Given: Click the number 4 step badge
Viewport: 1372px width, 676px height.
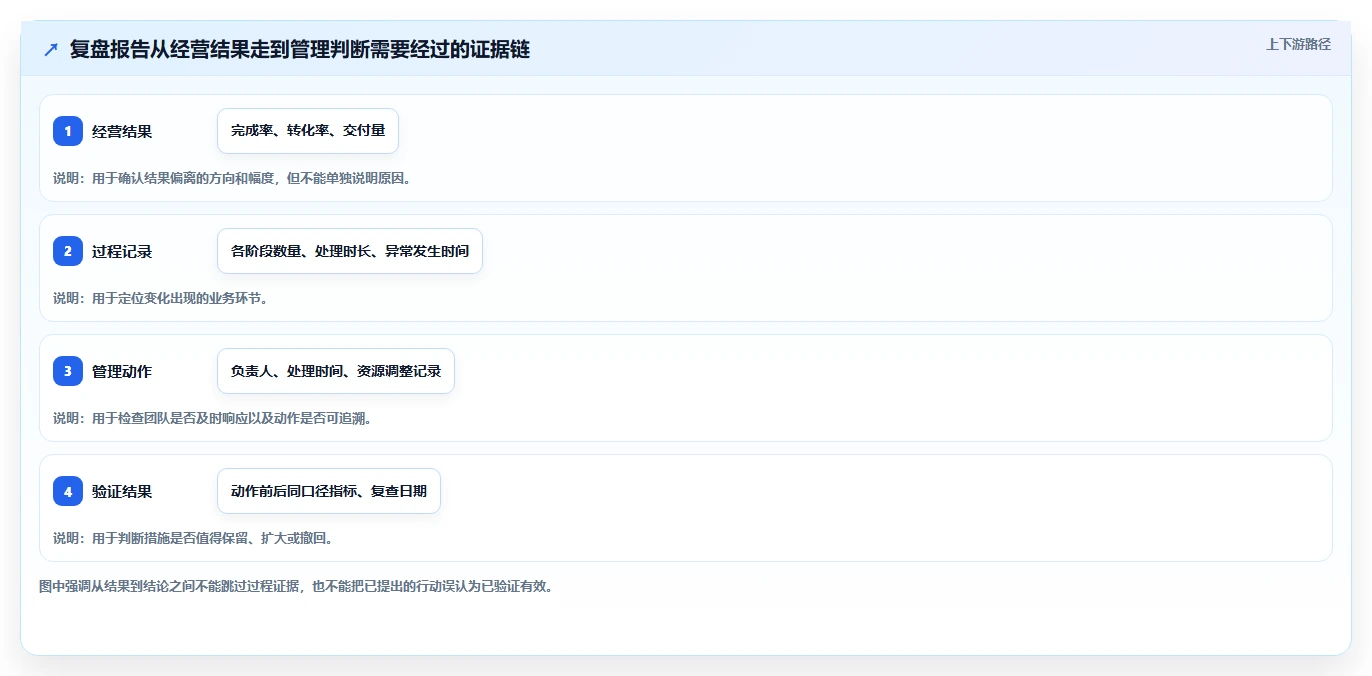Looking at the screenshot, I should pyautogui.click(x=68, y=491).
